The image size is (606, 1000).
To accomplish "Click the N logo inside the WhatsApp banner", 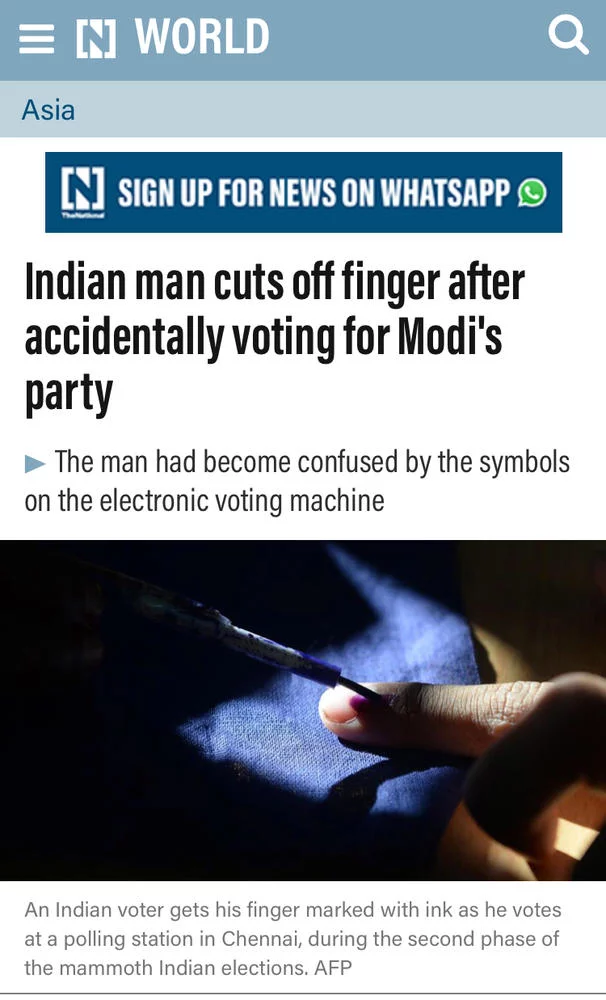I will pyautogui.click(x=82, y=191).
